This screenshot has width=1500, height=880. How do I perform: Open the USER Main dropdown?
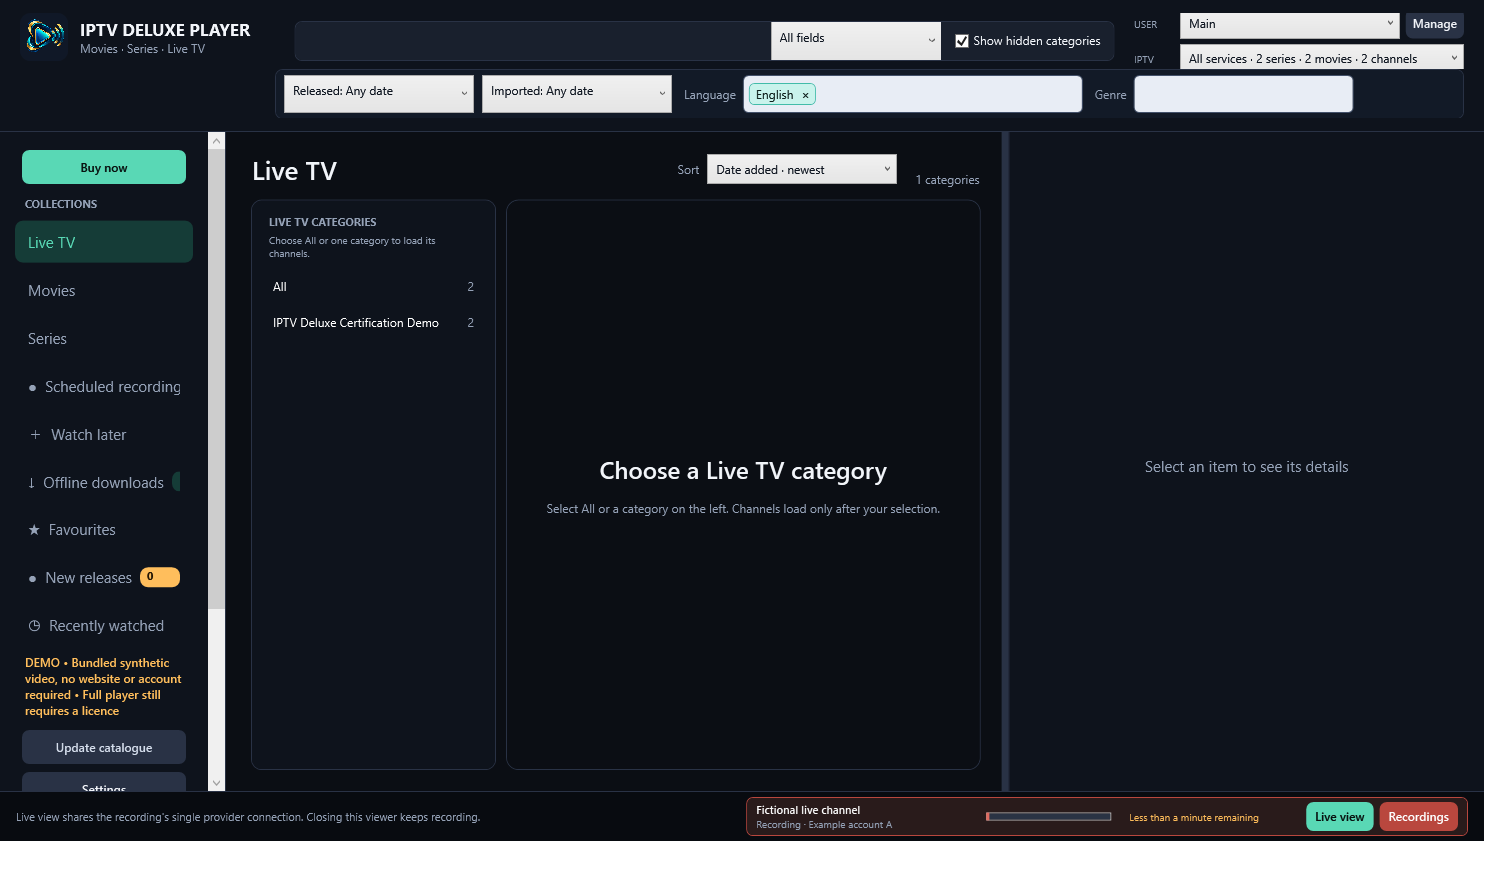tap(1289, 25)
